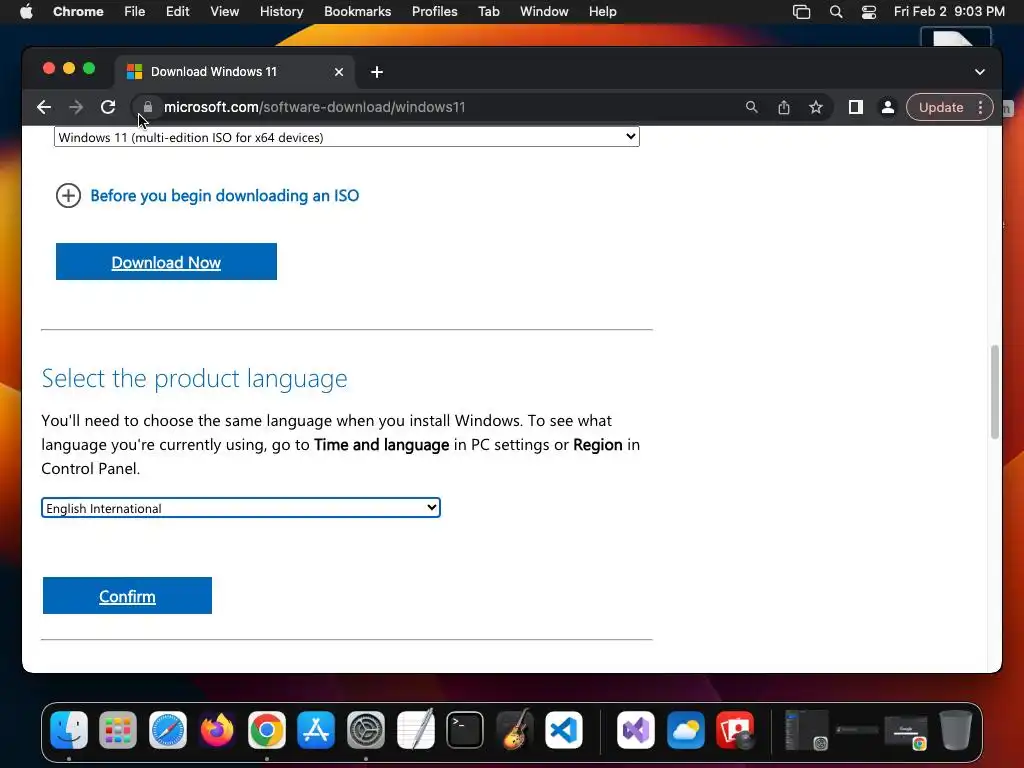Open Photo Booth from the Dock

(735, 729)
